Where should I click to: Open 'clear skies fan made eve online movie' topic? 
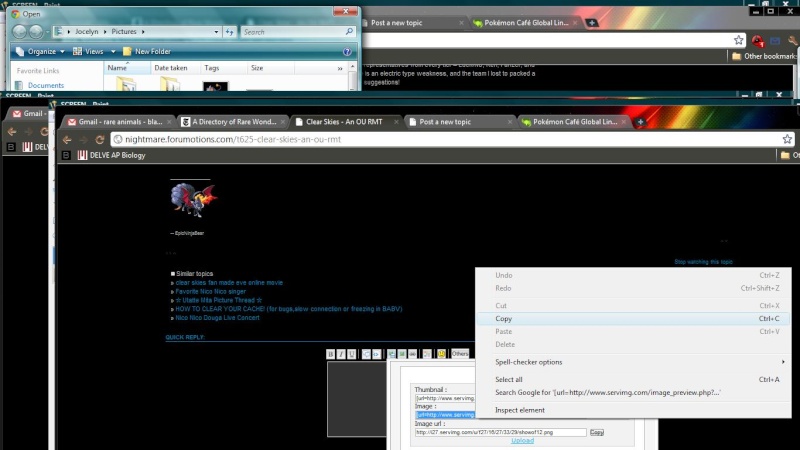tap(229, 283)
